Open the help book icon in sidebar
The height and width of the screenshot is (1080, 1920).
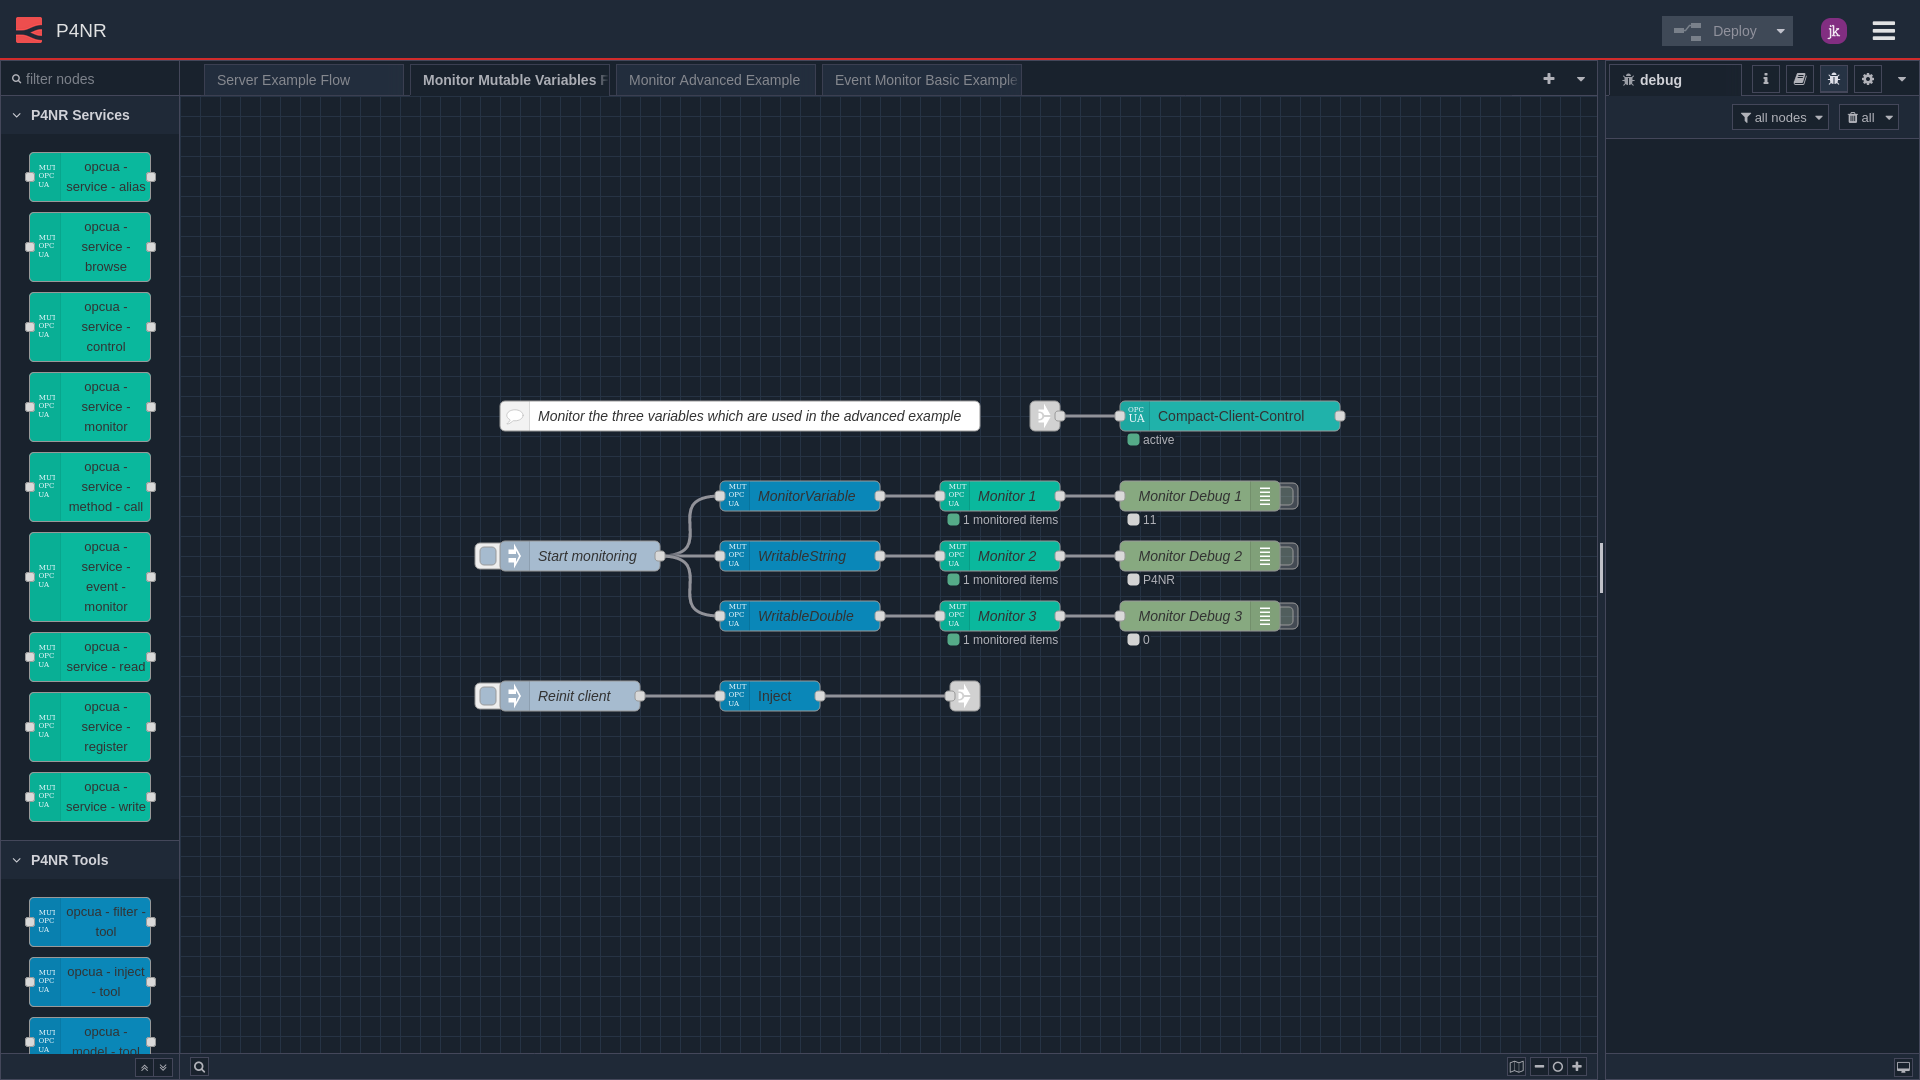pyautogui.click(x=1799, y=79)
